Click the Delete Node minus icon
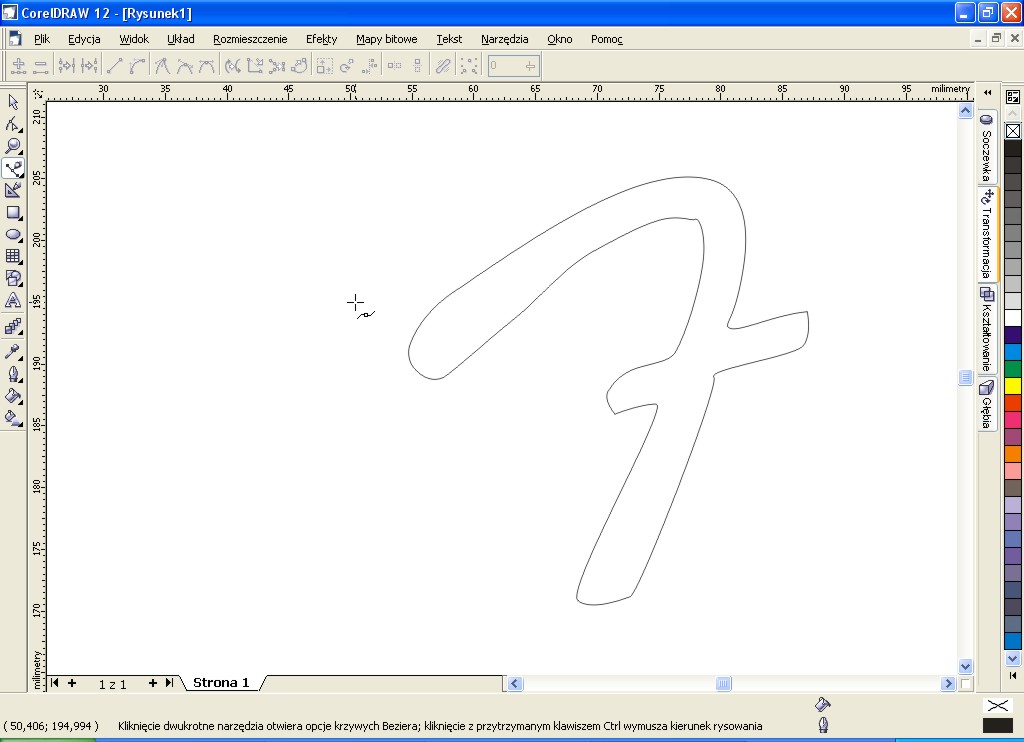 [41, 66]
